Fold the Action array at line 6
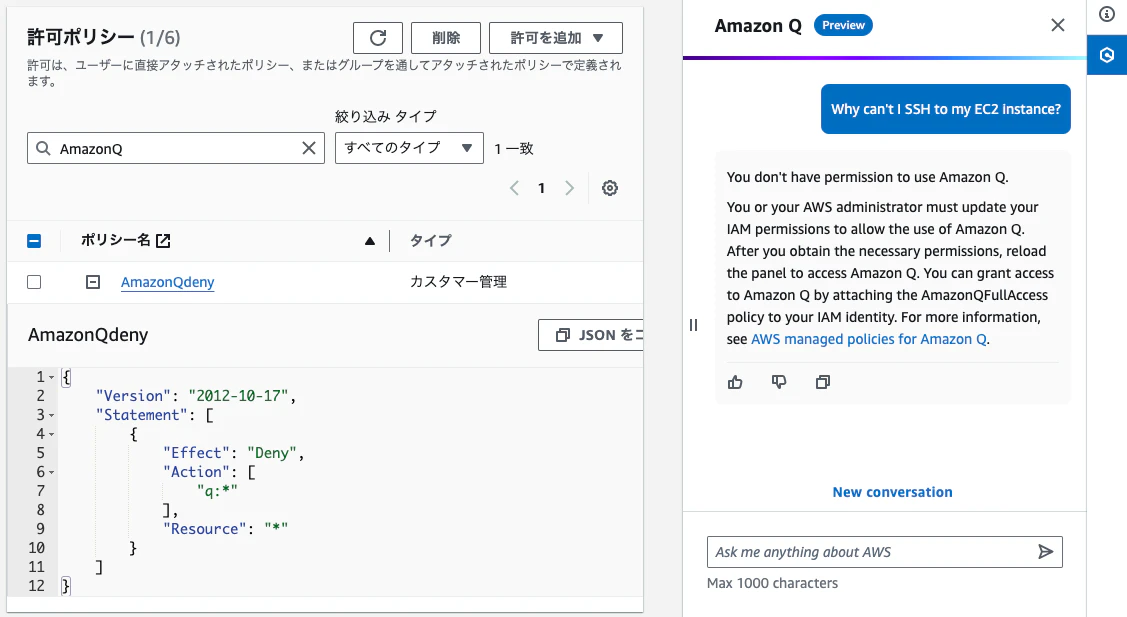The image size is (1127, 617). click(x=52, y=472)
